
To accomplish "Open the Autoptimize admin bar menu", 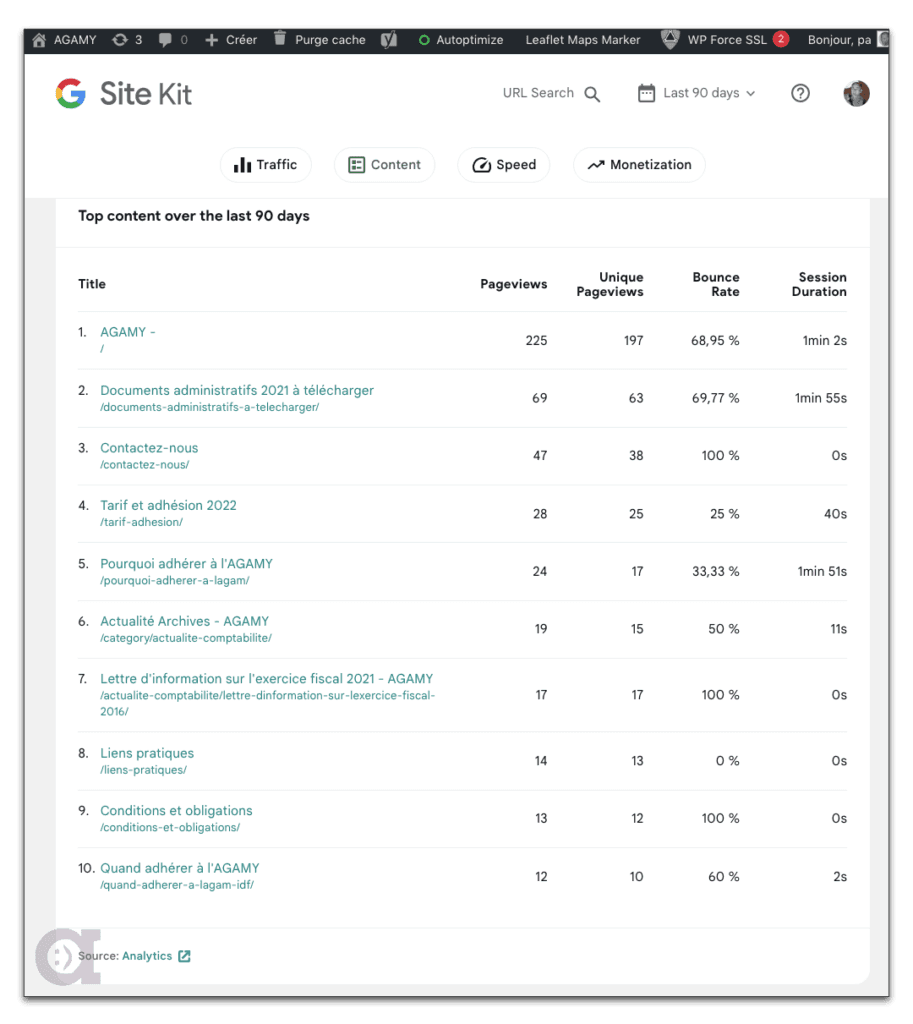I will (460, 40).
